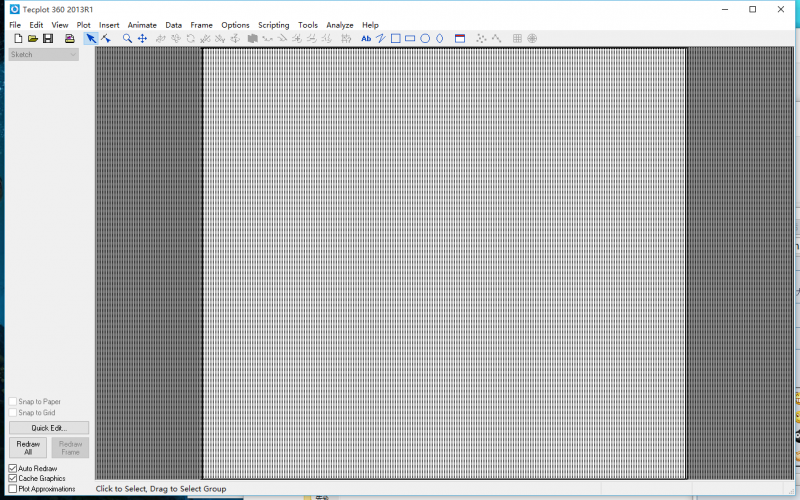Click the Tecplot 360 title bar logo
The width and height of the screenshot is (800, 500).
click(14, 9)
